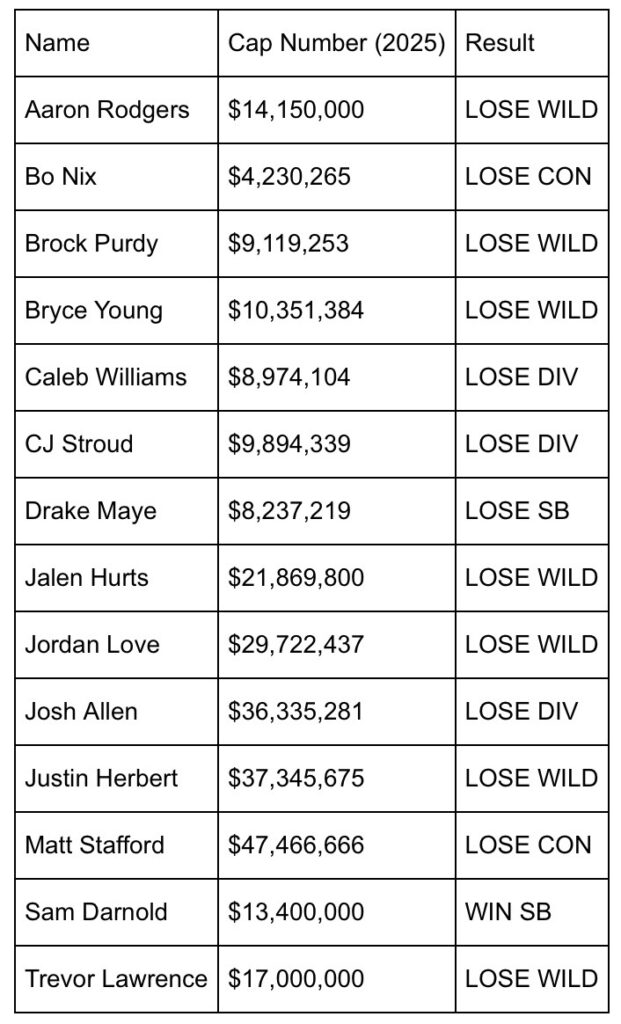
Task: Click the Cap Number (2025) header cell
Action: pyautogui.click(x=336, y=43)
